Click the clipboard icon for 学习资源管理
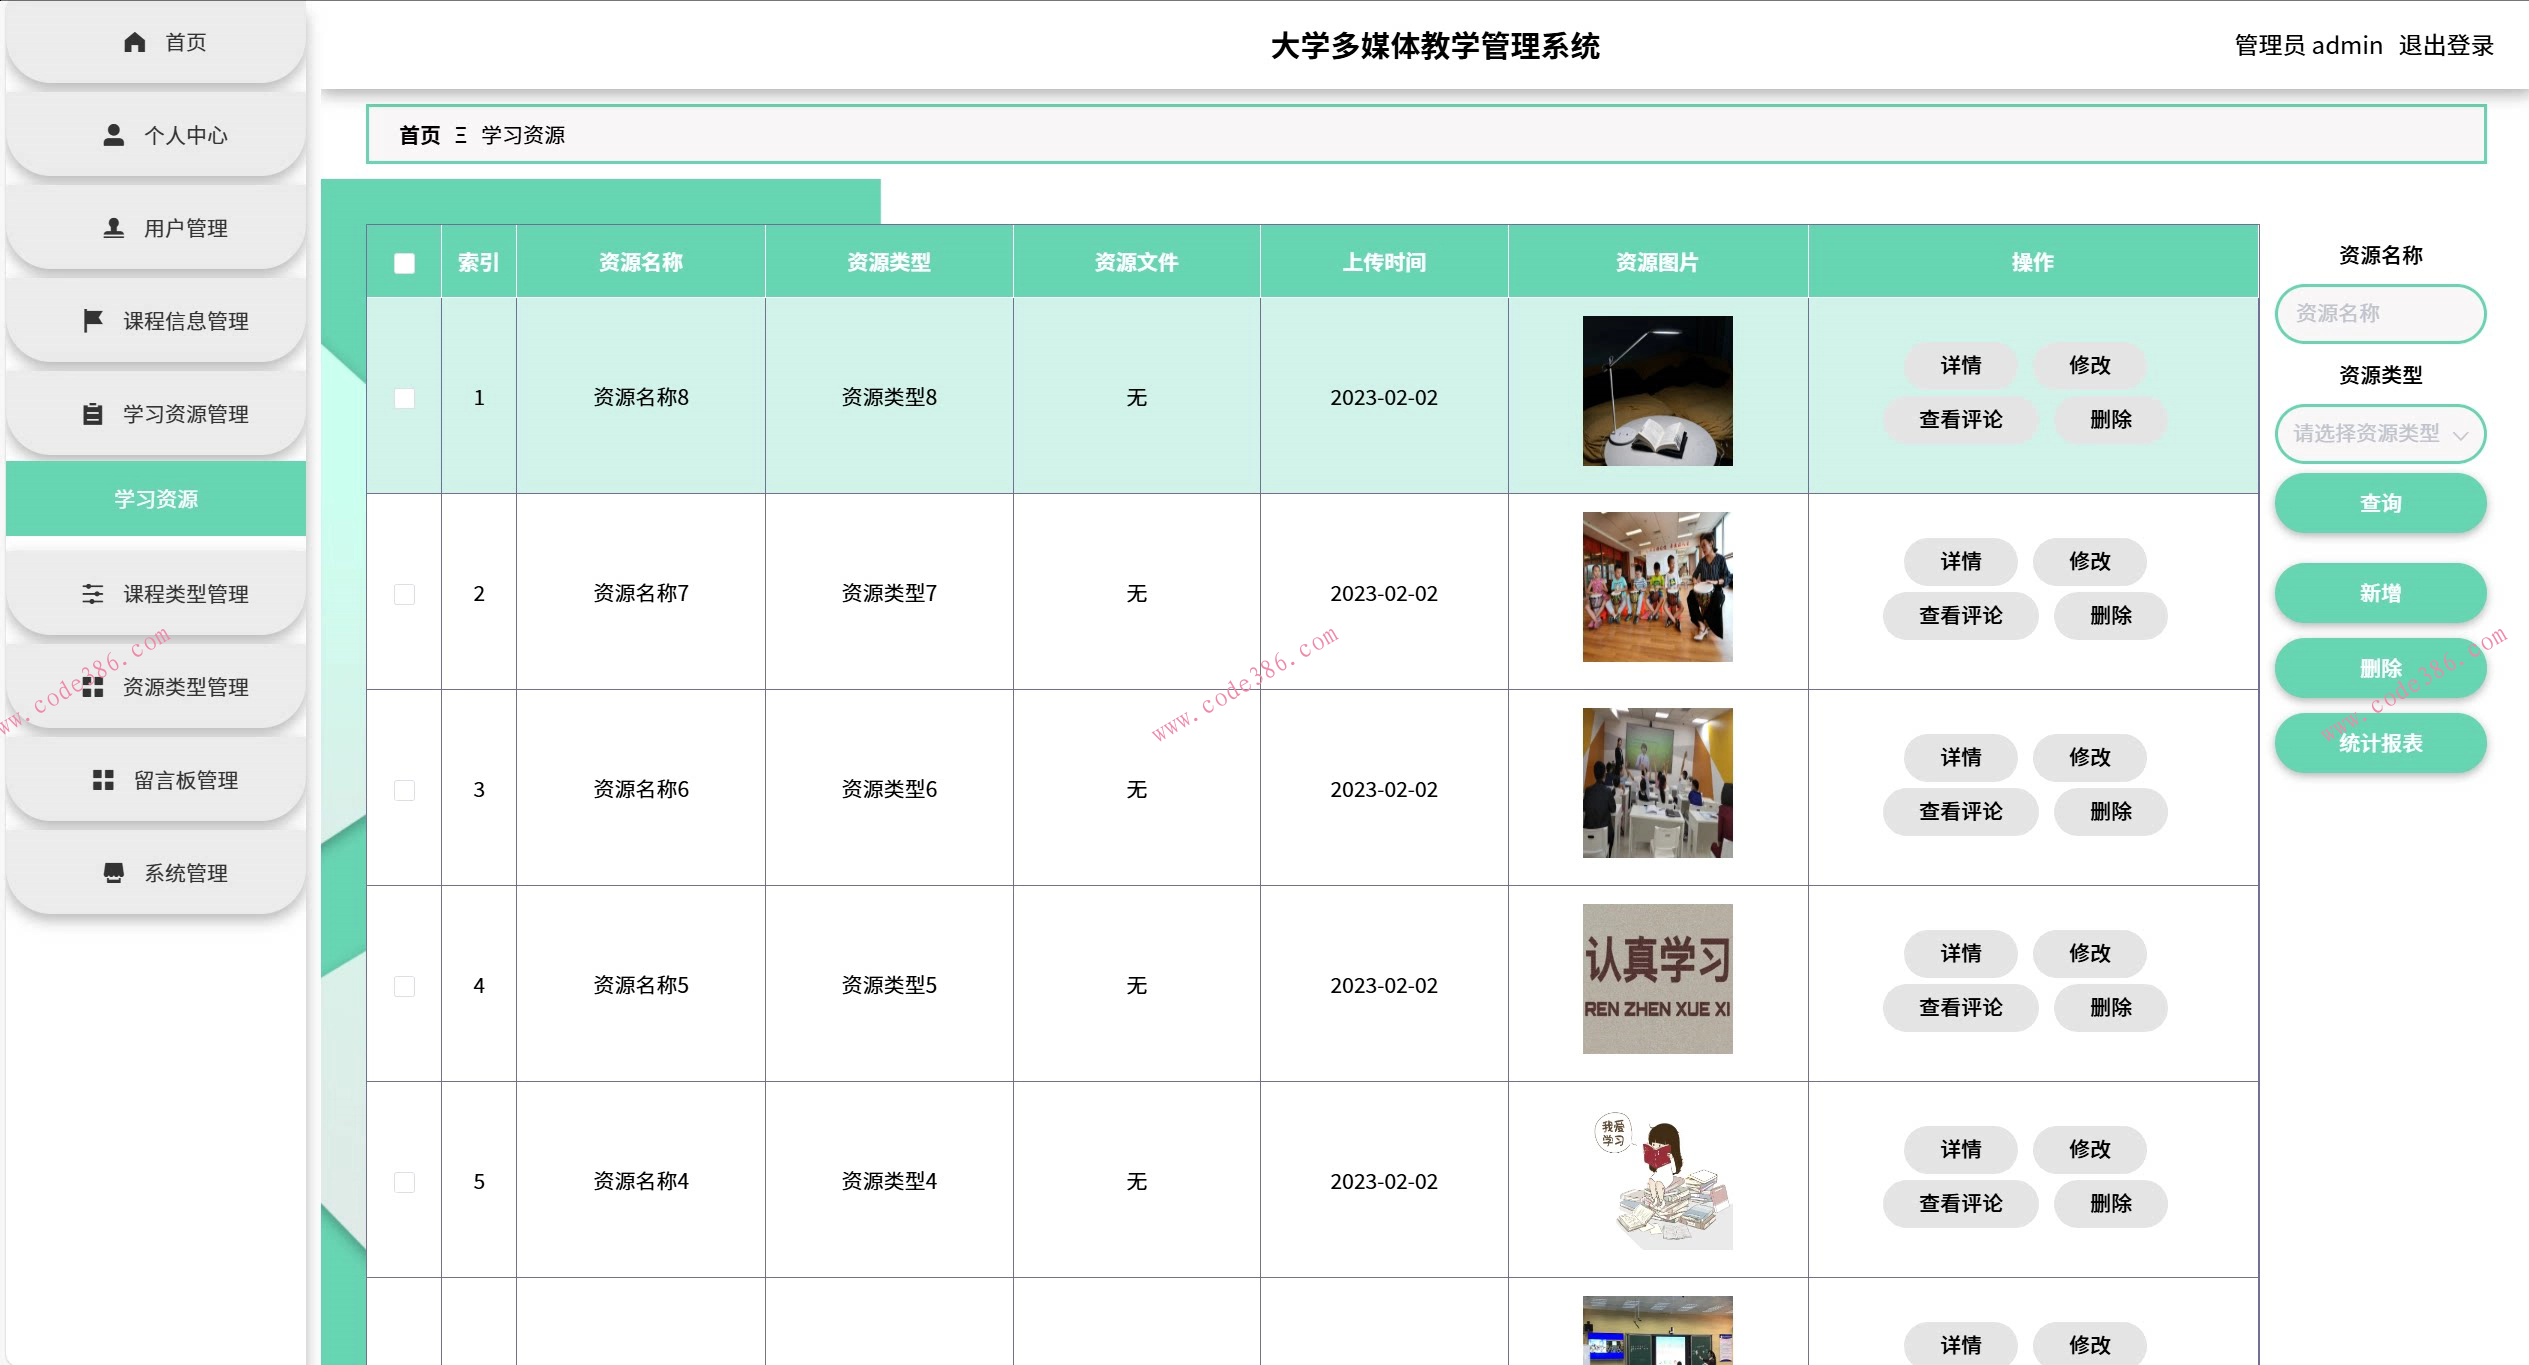The width and height of the screenshot is (2529, 1365). [93, 414]
